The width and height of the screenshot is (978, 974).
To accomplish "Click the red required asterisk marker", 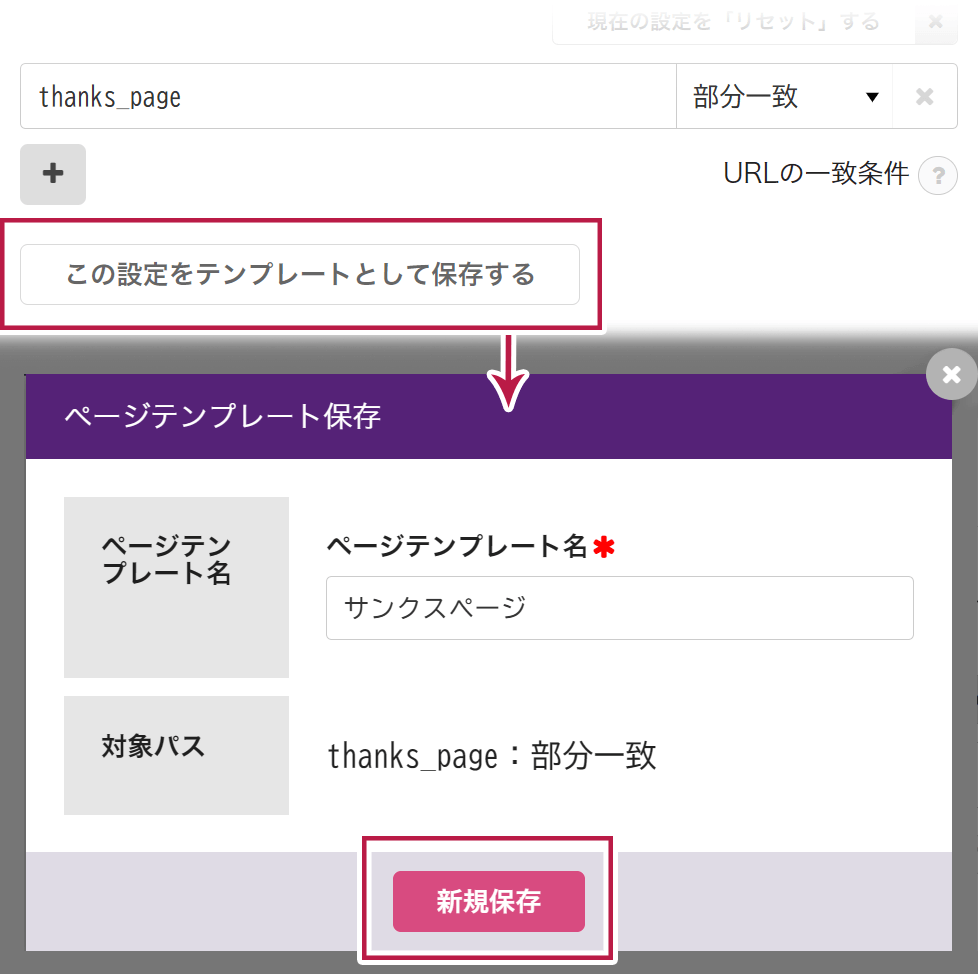I will click(603, 547).
